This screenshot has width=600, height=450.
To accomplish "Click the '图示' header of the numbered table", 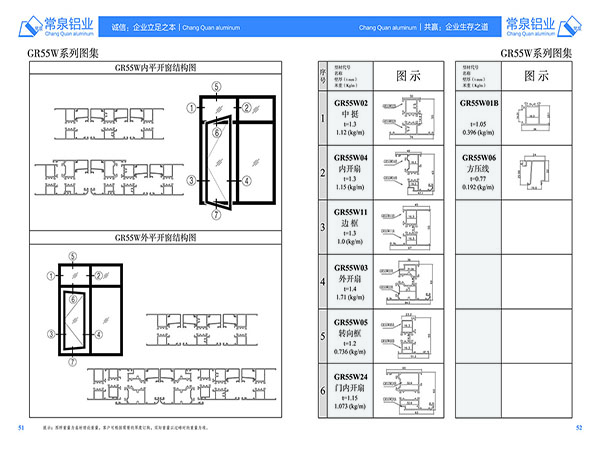I will pos(408,76).
